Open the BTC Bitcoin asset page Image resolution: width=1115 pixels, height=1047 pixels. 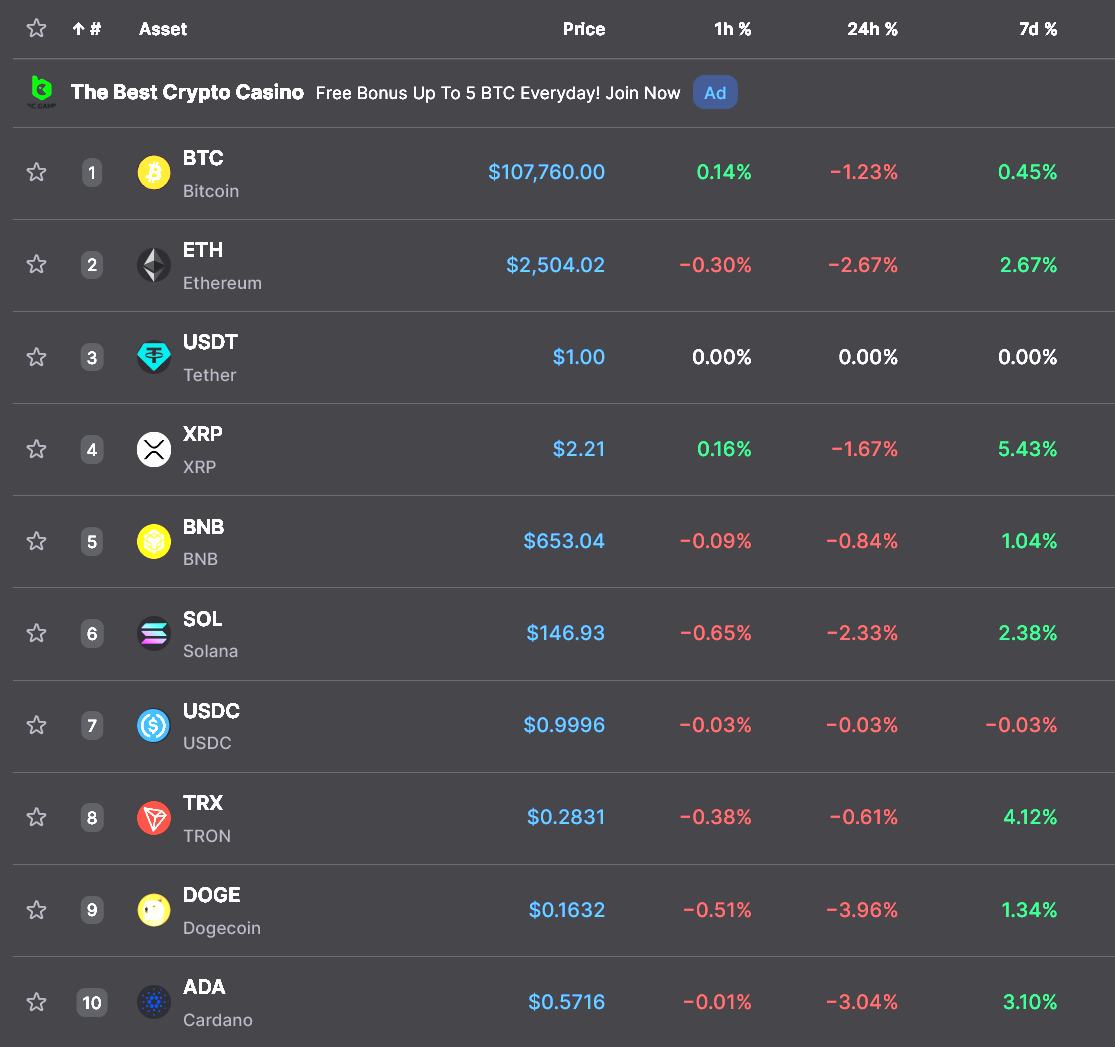point(210,174)
